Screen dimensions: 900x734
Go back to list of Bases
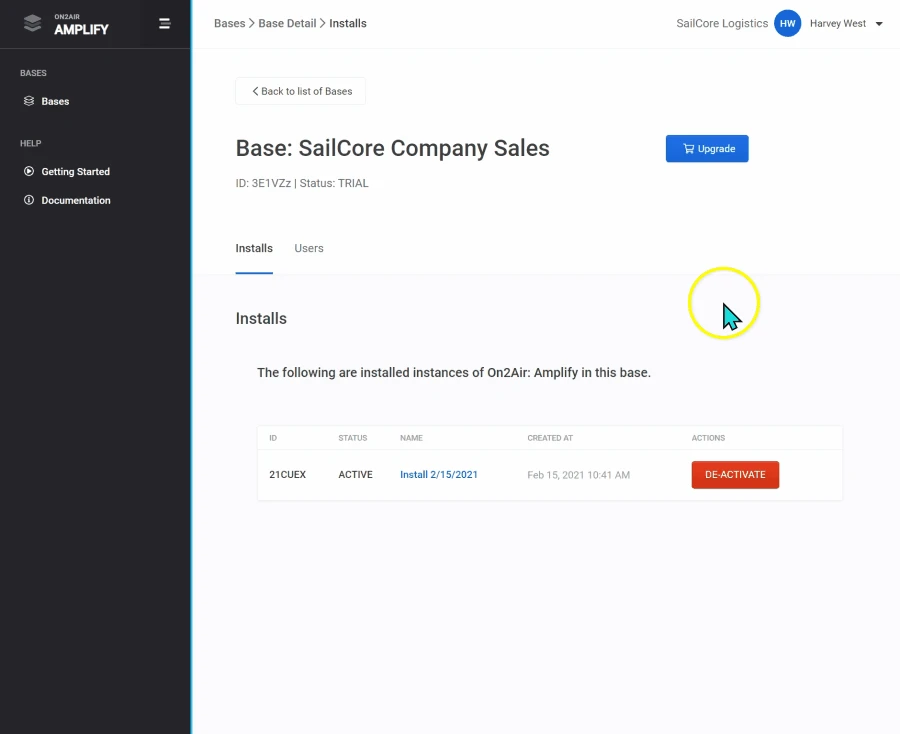301,91
